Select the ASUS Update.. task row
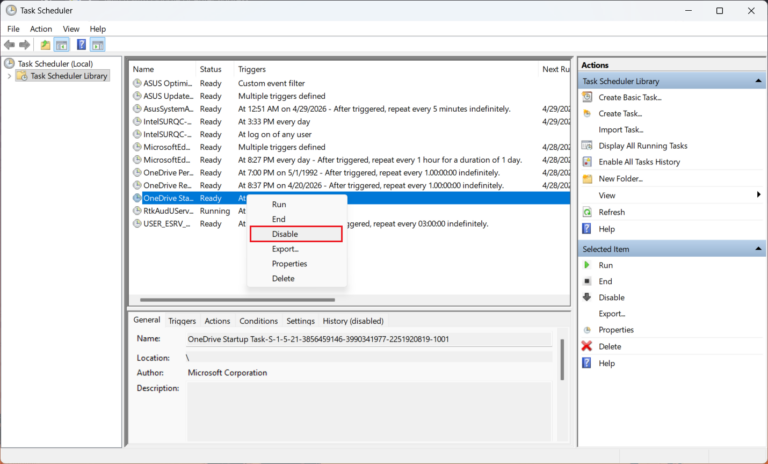The width and height of the screenshot is (768, 464). pyautogui.click(x=350, y=96)
